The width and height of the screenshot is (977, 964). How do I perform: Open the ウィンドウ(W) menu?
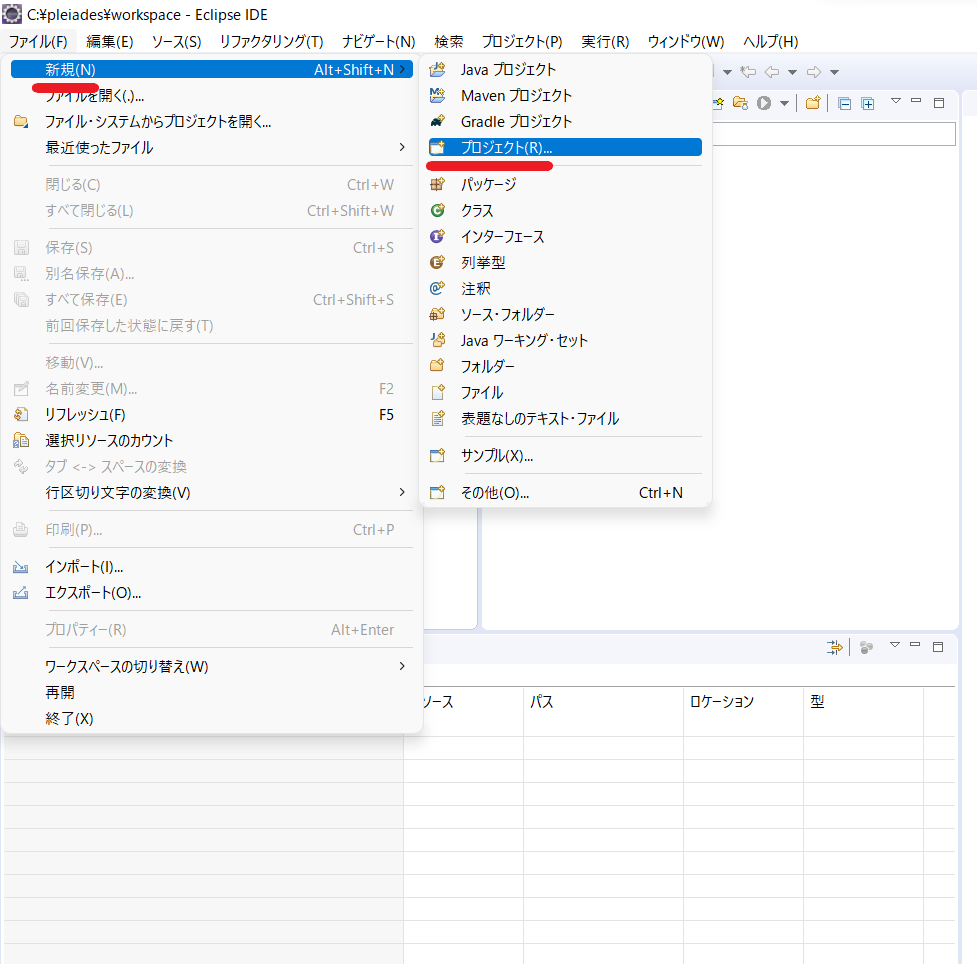686,42
